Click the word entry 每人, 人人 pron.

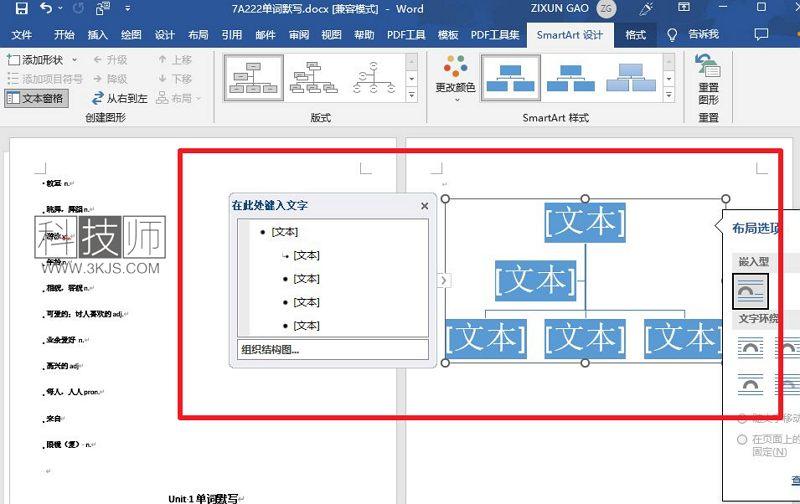74,392
